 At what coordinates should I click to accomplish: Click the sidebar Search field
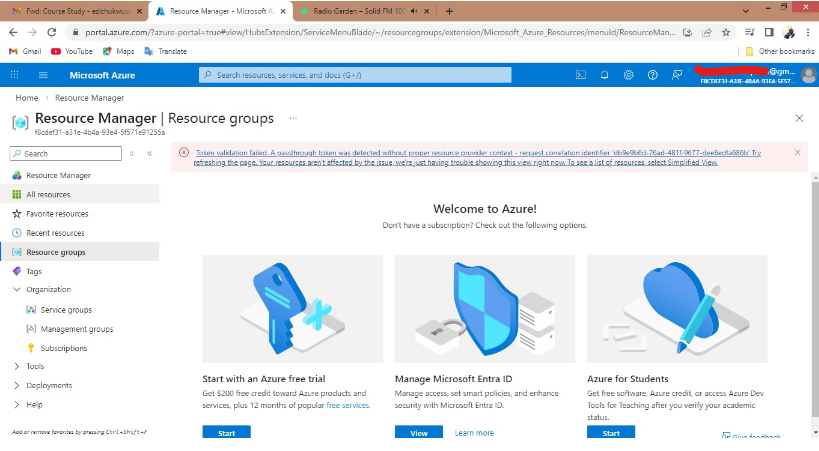[x=66, y=154]
